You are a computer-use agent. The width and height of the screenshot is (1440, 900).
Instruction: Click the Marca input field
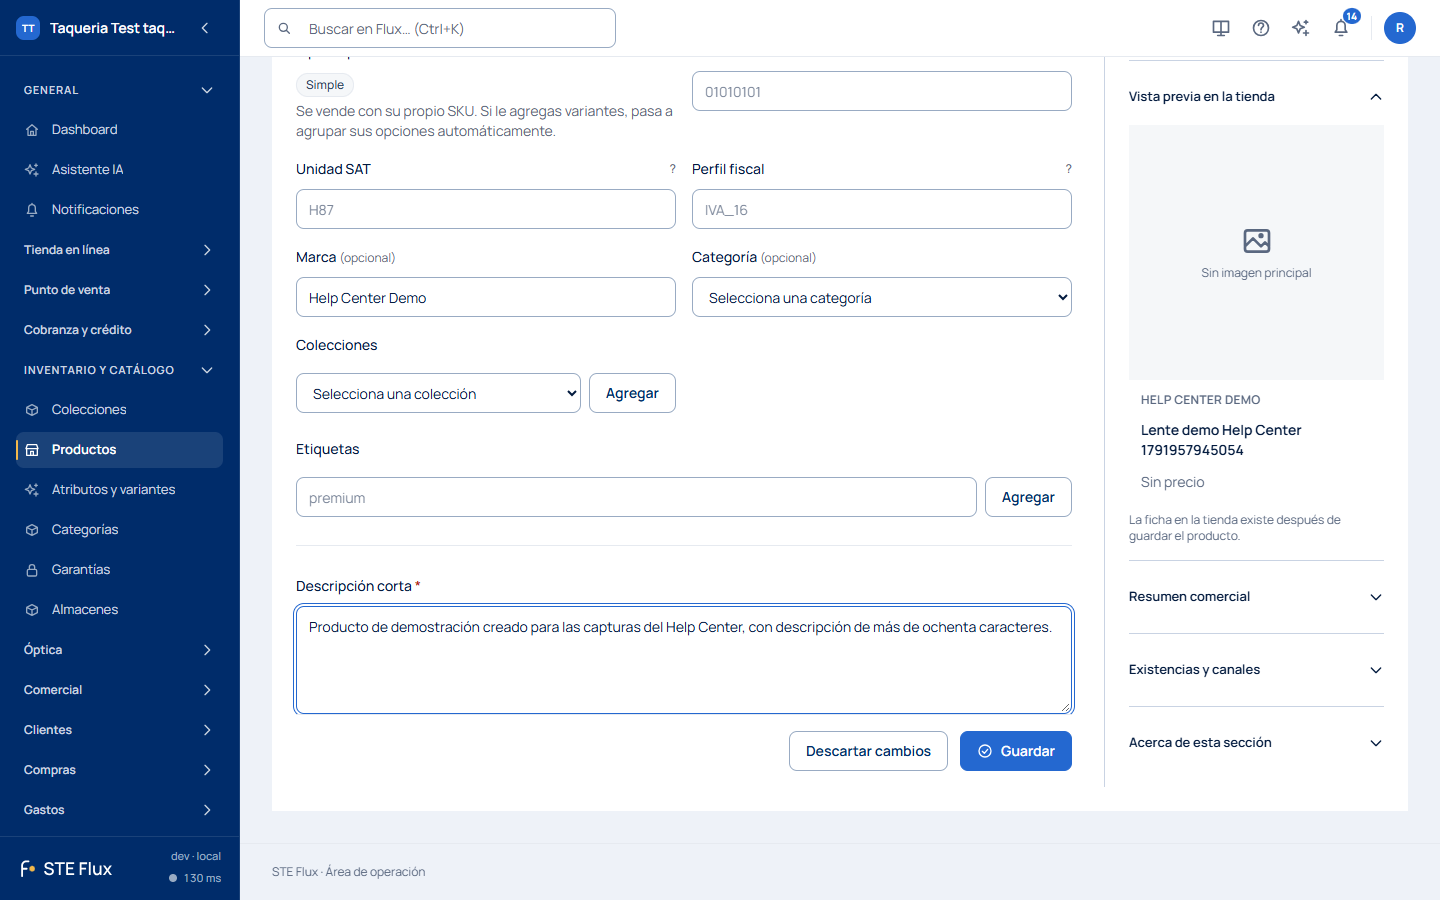pyautogui.click(x=486, y=297)
